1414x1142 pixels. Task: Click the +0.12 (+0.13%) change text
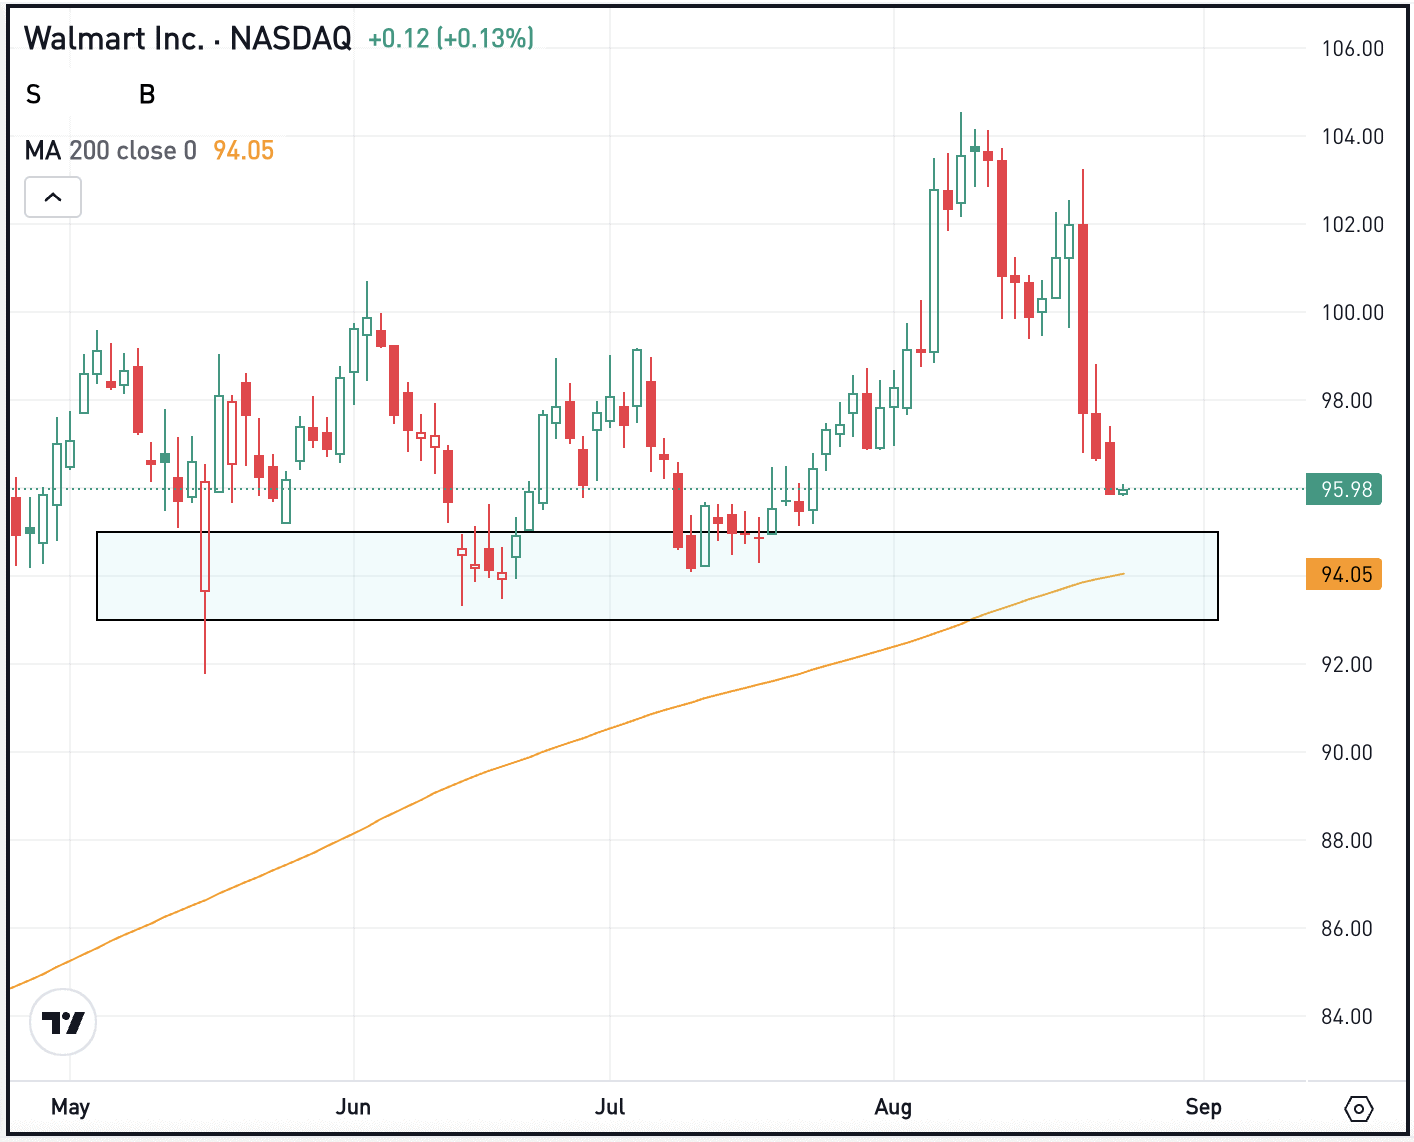coord(450,38)
